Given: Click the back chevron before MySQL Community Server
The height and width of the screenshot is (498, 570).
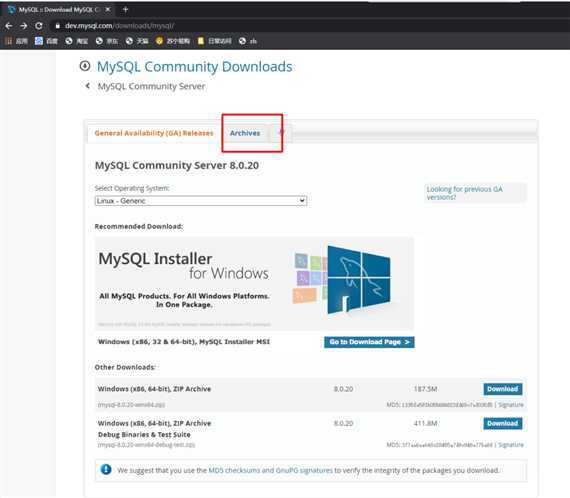Looking at the screenshot, I should pyautogui.click(x=88, y=86).
